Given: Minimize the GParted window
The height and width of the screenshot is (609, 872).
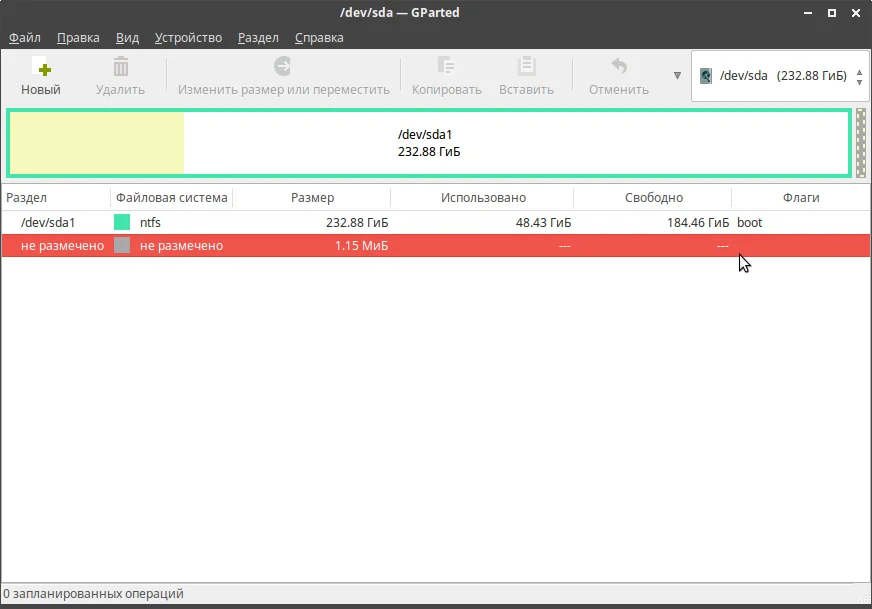Looking at the screenshot, I should click(807, 13).
